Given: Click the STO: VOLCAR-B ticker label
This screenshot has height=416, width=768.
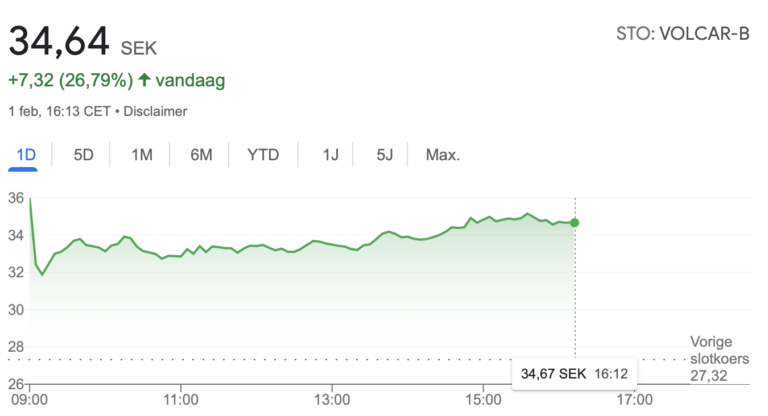Looking at the screenshot, I should pyautogui.click(x=683, y=35).
